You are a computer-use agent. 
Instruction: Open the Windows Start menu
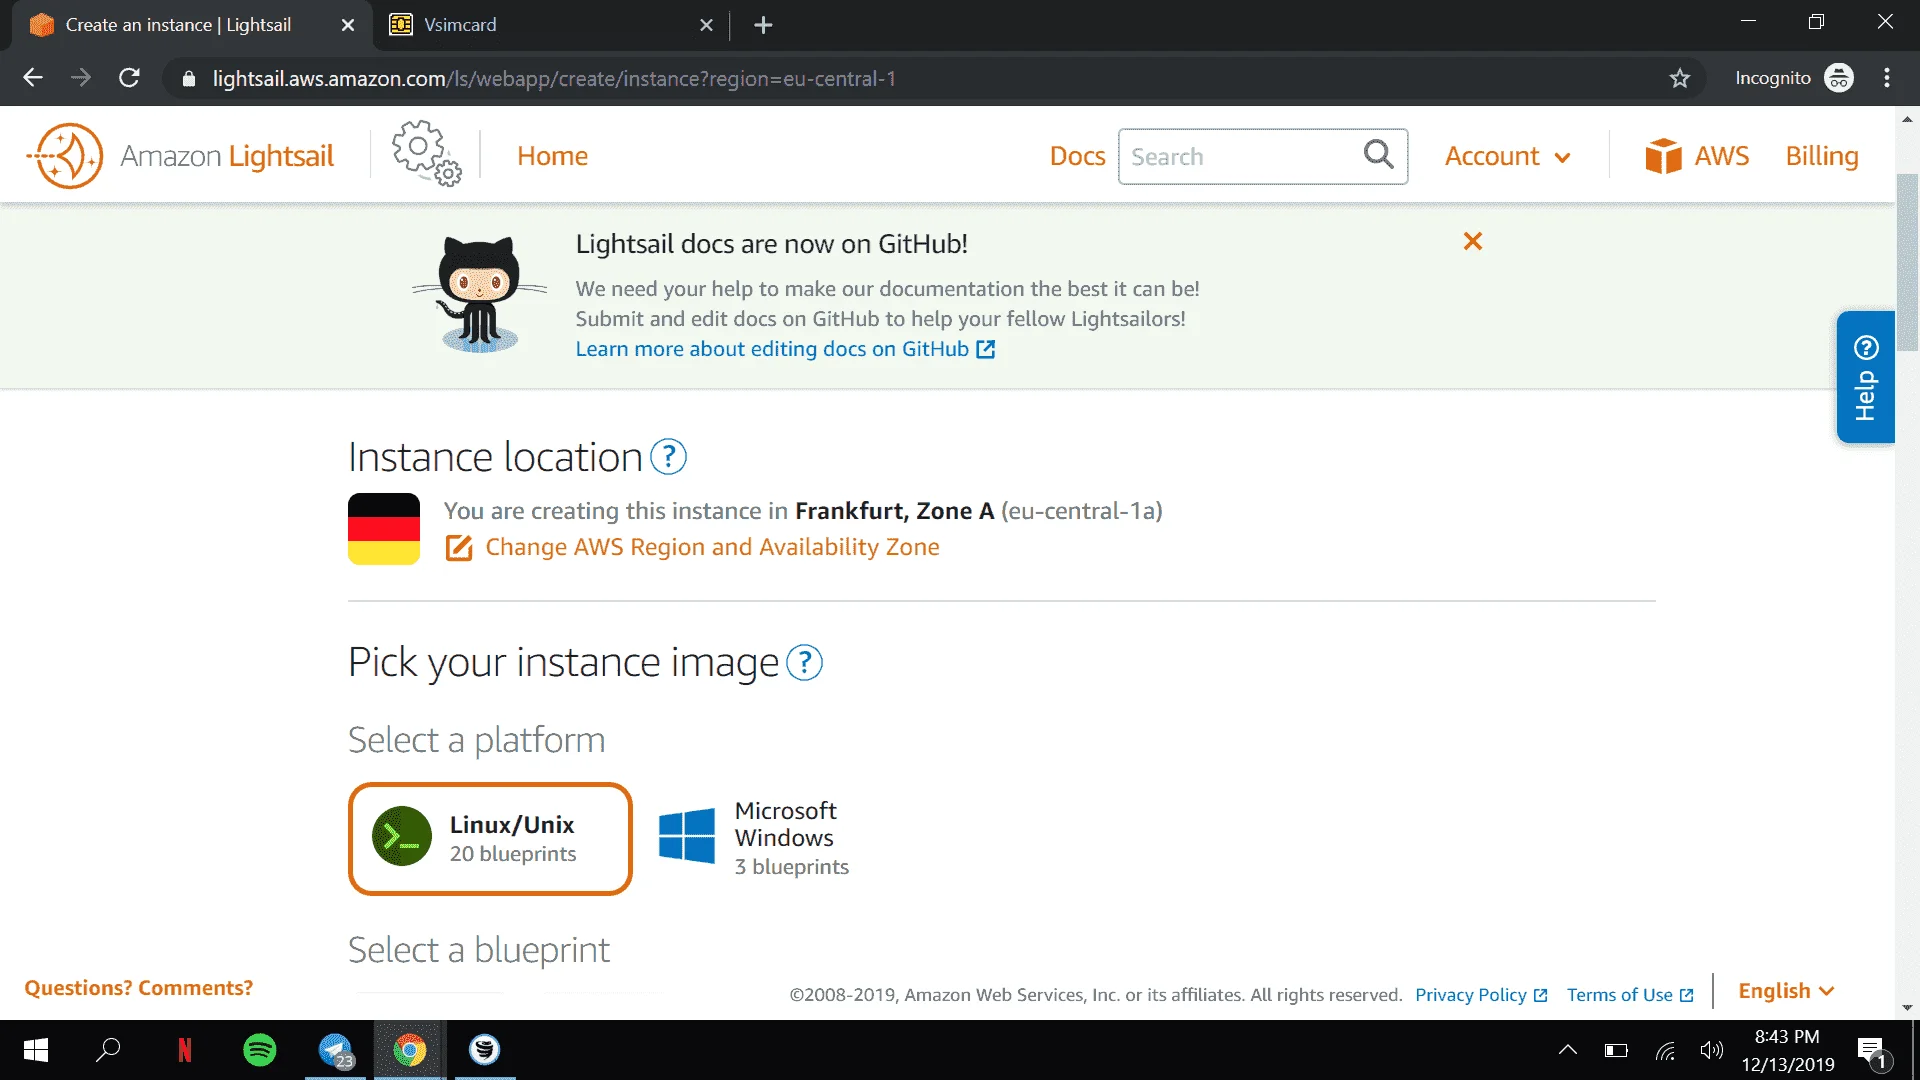[x=36, y=1050]
